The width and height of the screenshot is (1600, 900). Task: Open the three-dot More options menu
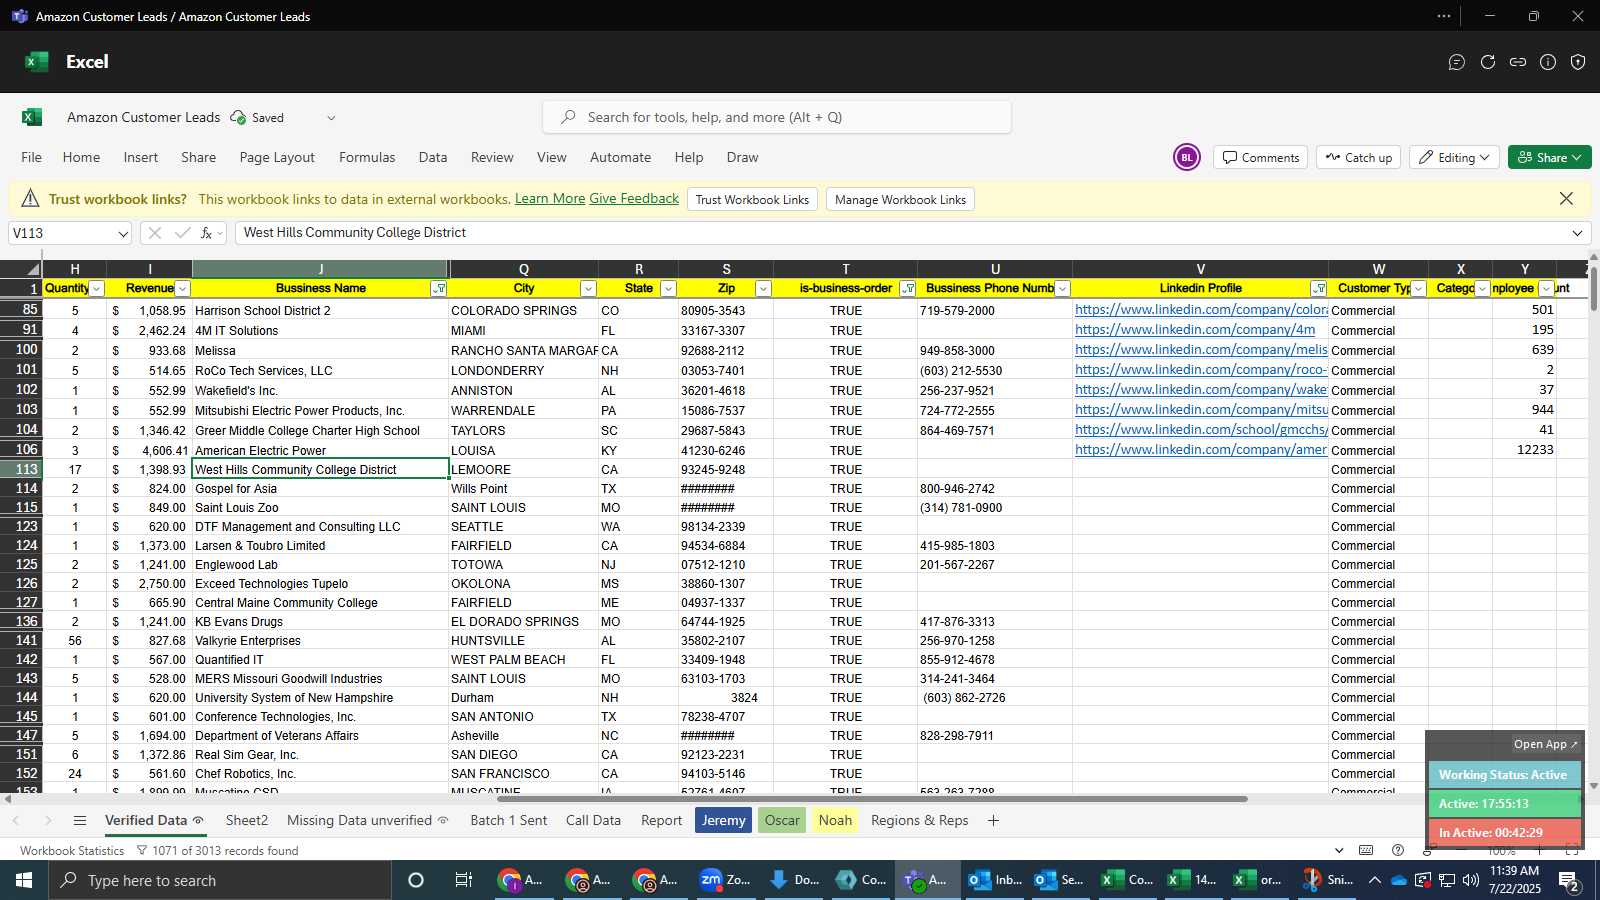[1444, 16]
